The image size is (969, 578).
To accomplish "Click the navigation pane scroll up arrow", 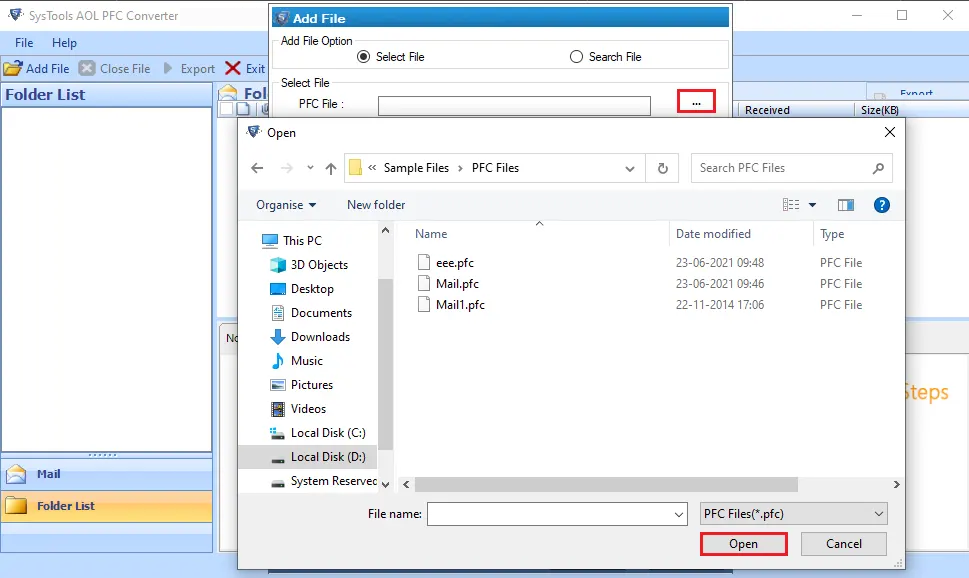I will pos(386,231).
